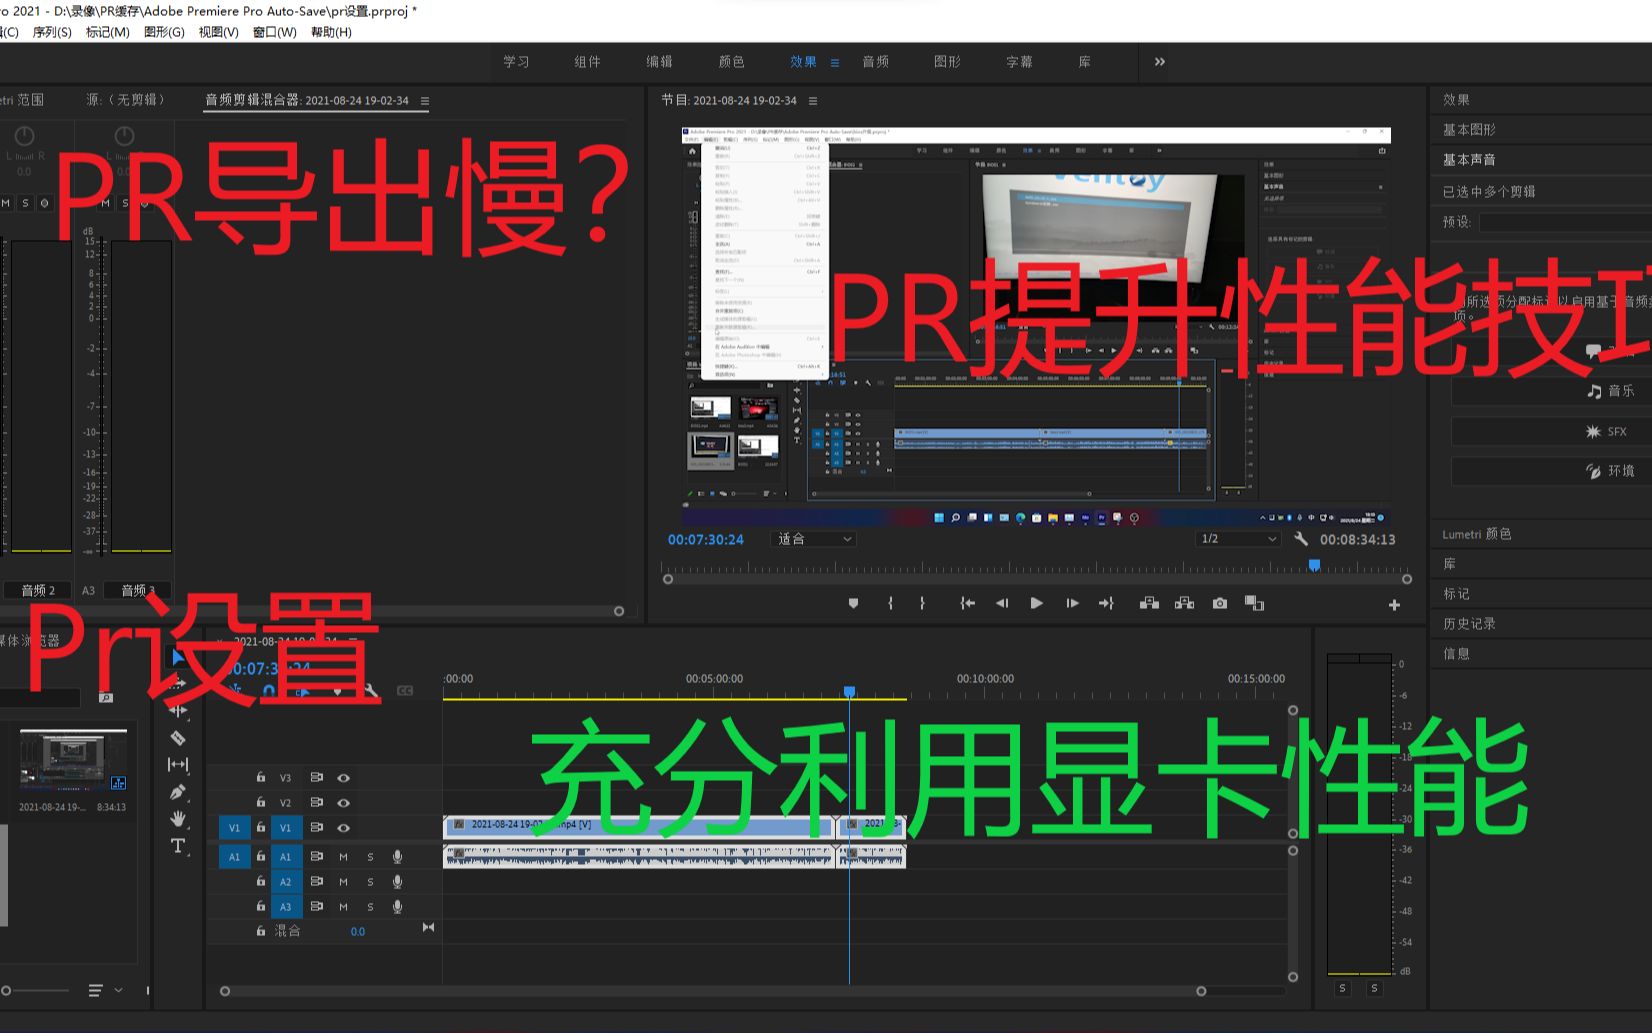
Task: Click the mix track keyframe navigation icon
Action: [428, 928]
